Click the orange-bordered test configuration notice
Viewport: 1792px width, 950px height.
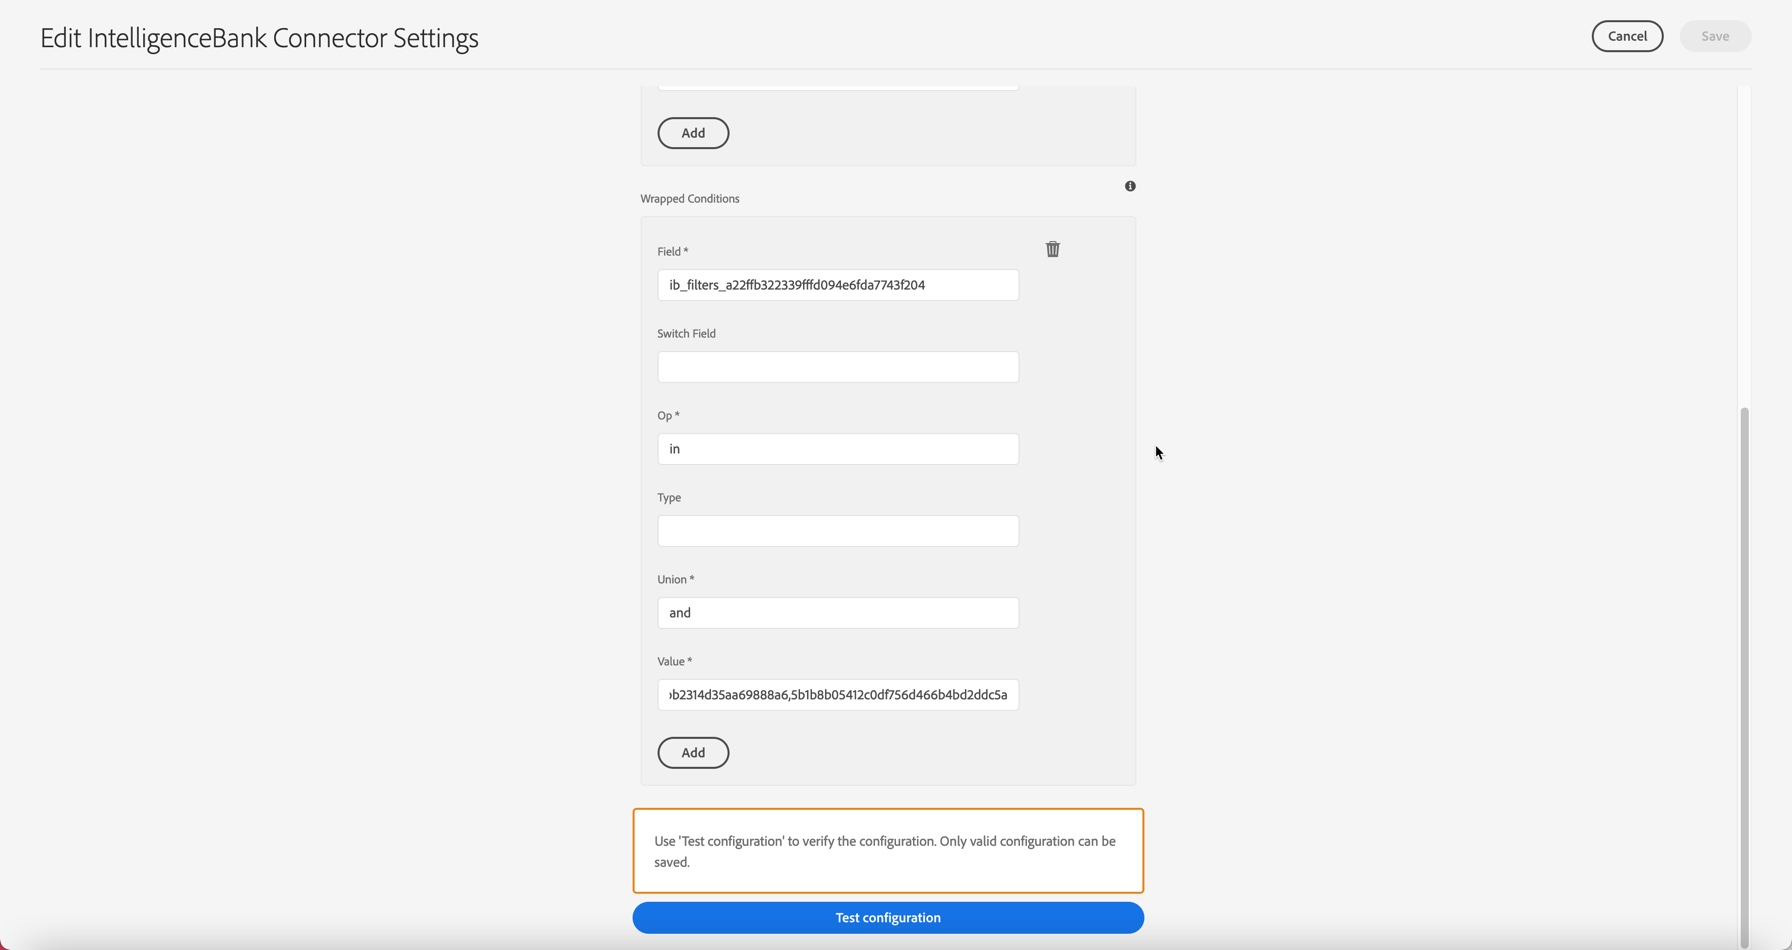888,851
